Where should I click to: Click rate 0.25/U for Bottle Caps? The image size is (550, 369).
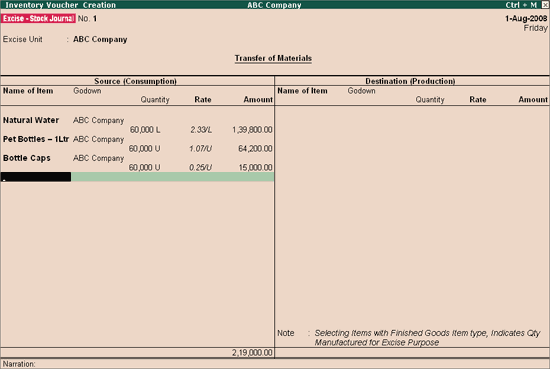(200, 168)
